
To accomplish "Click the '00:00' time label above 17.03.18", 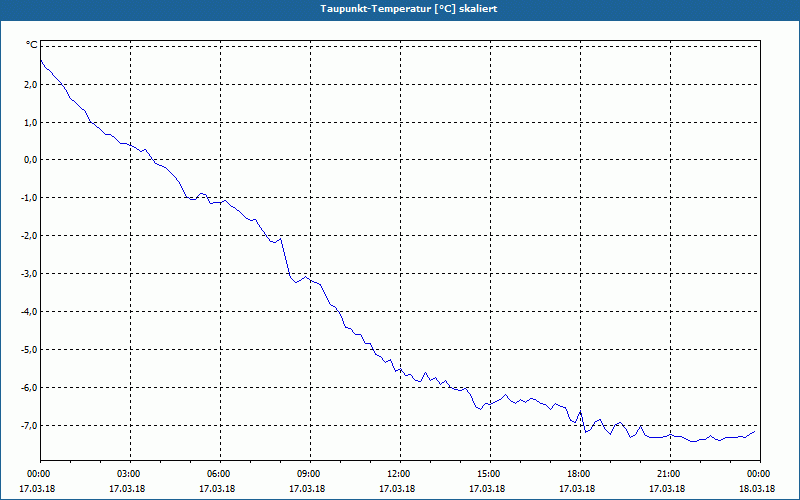I will (38, 474).
